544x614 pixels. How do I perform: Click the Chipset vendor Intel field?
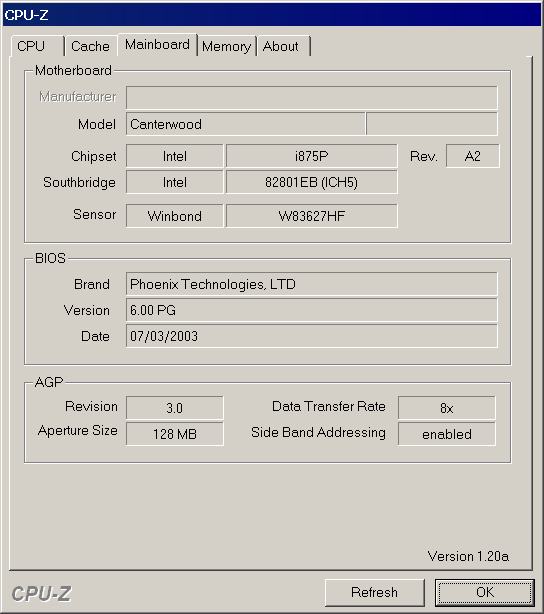pyautogui.click(x=175, y=156)
